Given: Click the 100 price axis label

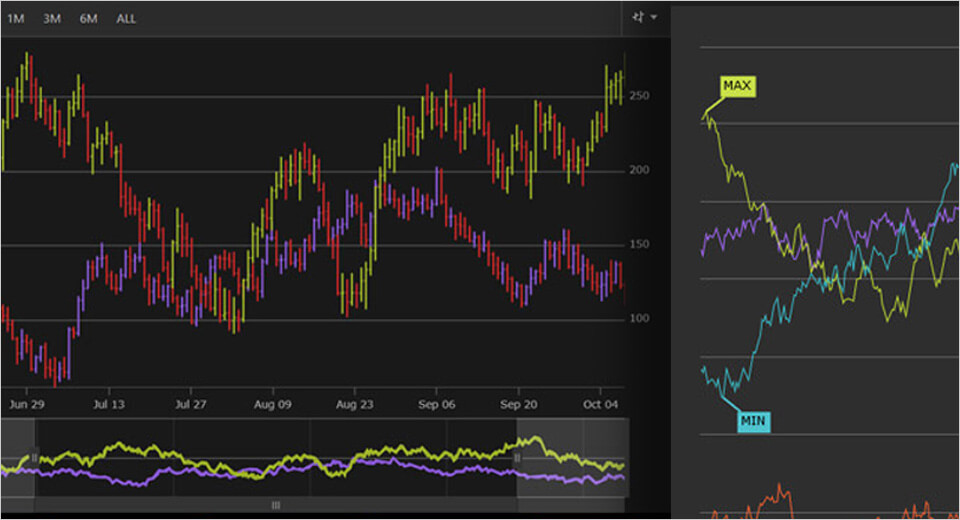Looking at the screenshot, I should click(x=640, y=319).
